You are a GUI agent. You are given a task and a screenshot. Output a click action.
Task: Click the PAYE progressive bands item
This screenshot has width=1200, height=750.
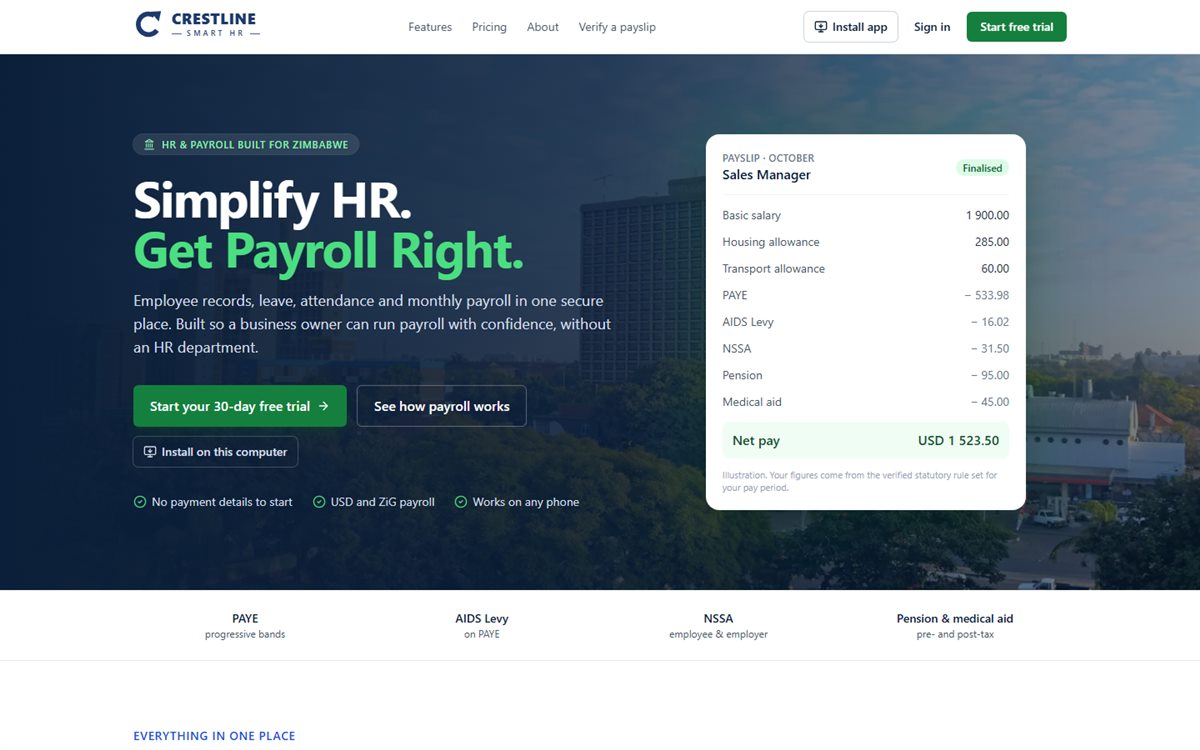245,626
